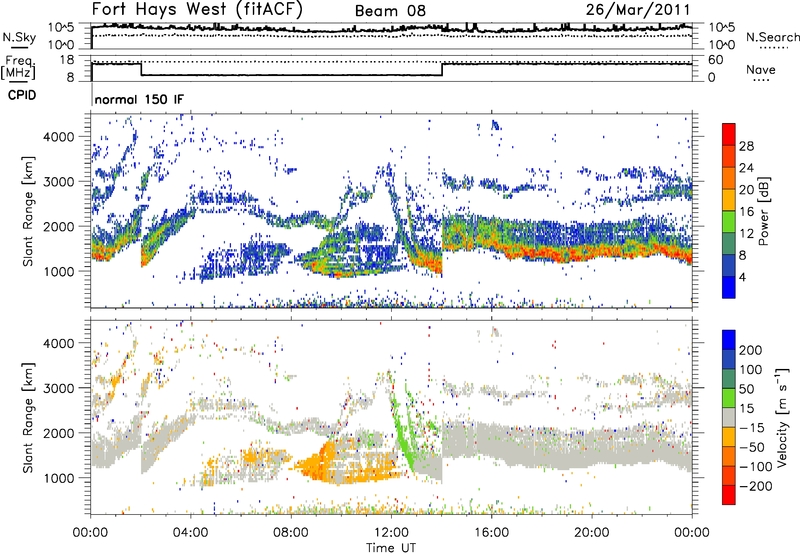Click the 'Velocity [m s⁻¹]' colorbar title
This screenshot has width=800, height=554.
(782, 417)
